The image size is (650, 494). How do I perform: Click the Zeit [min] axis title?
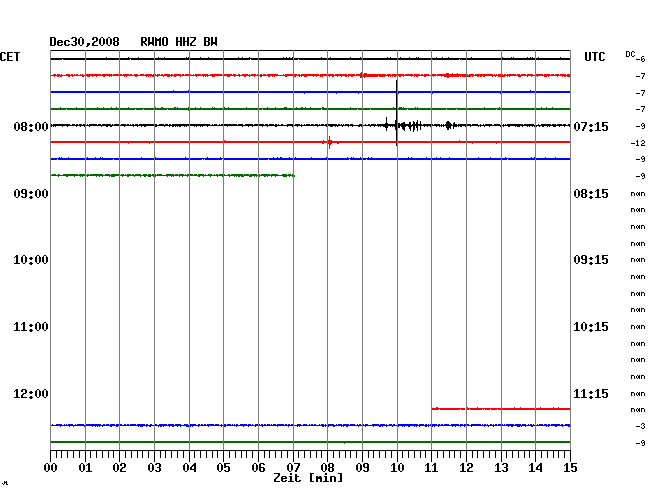point(308,478)
